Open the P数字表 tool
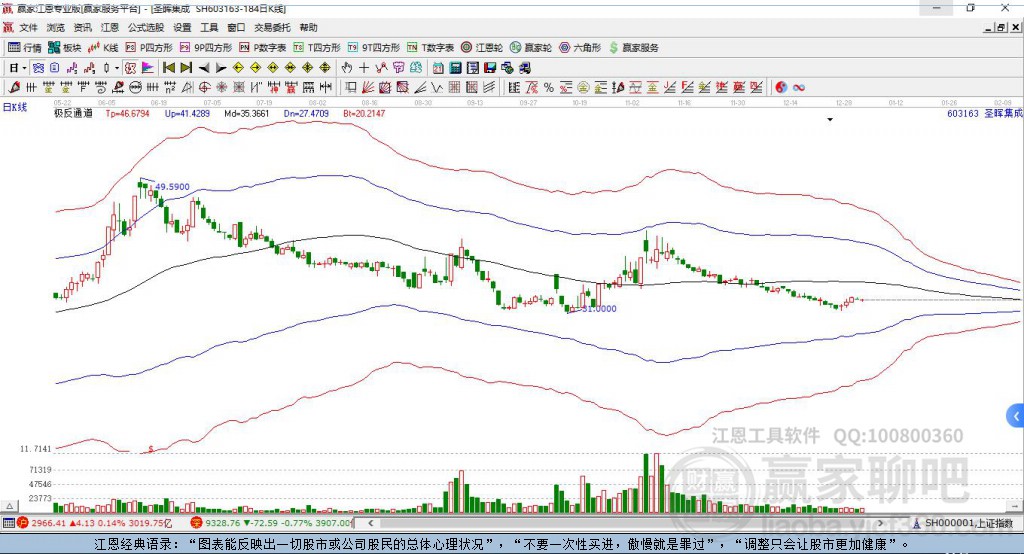 (263, 48)
